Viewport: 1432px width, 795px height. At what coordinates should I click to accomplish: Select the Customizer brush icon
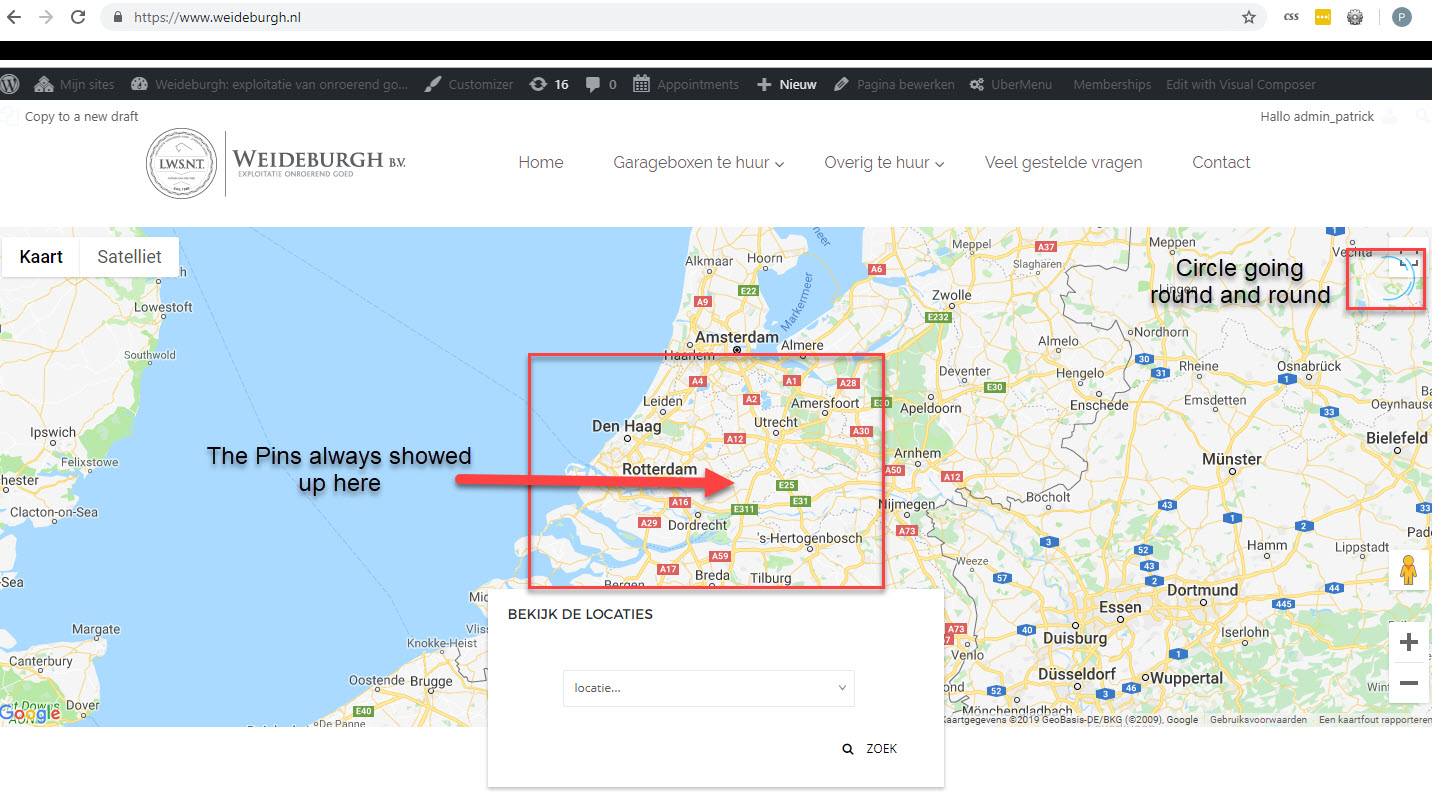[432, 84]
